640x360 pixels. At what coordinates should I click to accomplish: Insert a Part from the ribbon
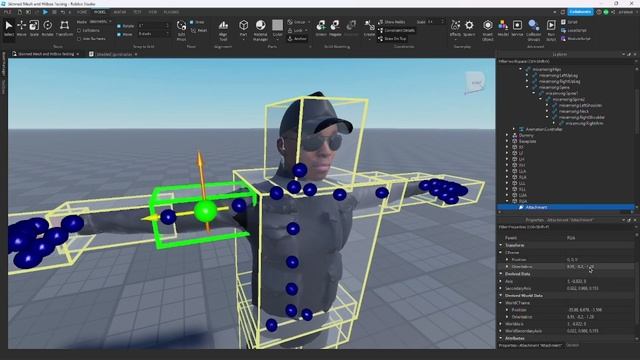point(244,29)
